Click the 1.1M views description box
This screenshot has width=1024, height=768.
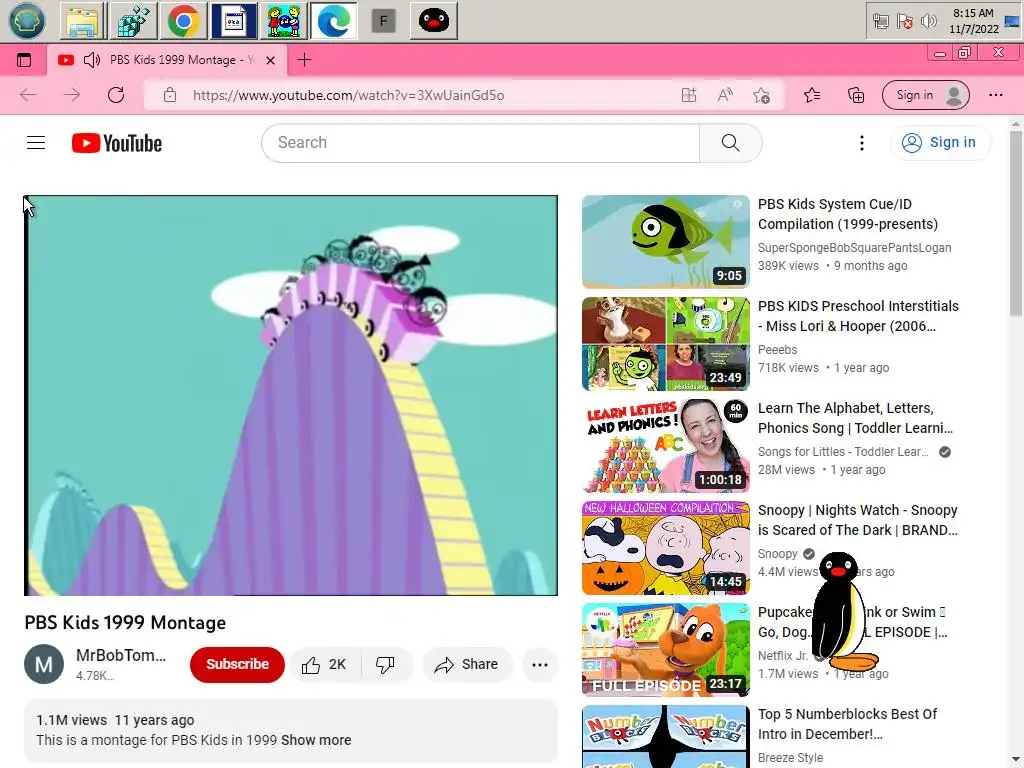click(291, 731)
